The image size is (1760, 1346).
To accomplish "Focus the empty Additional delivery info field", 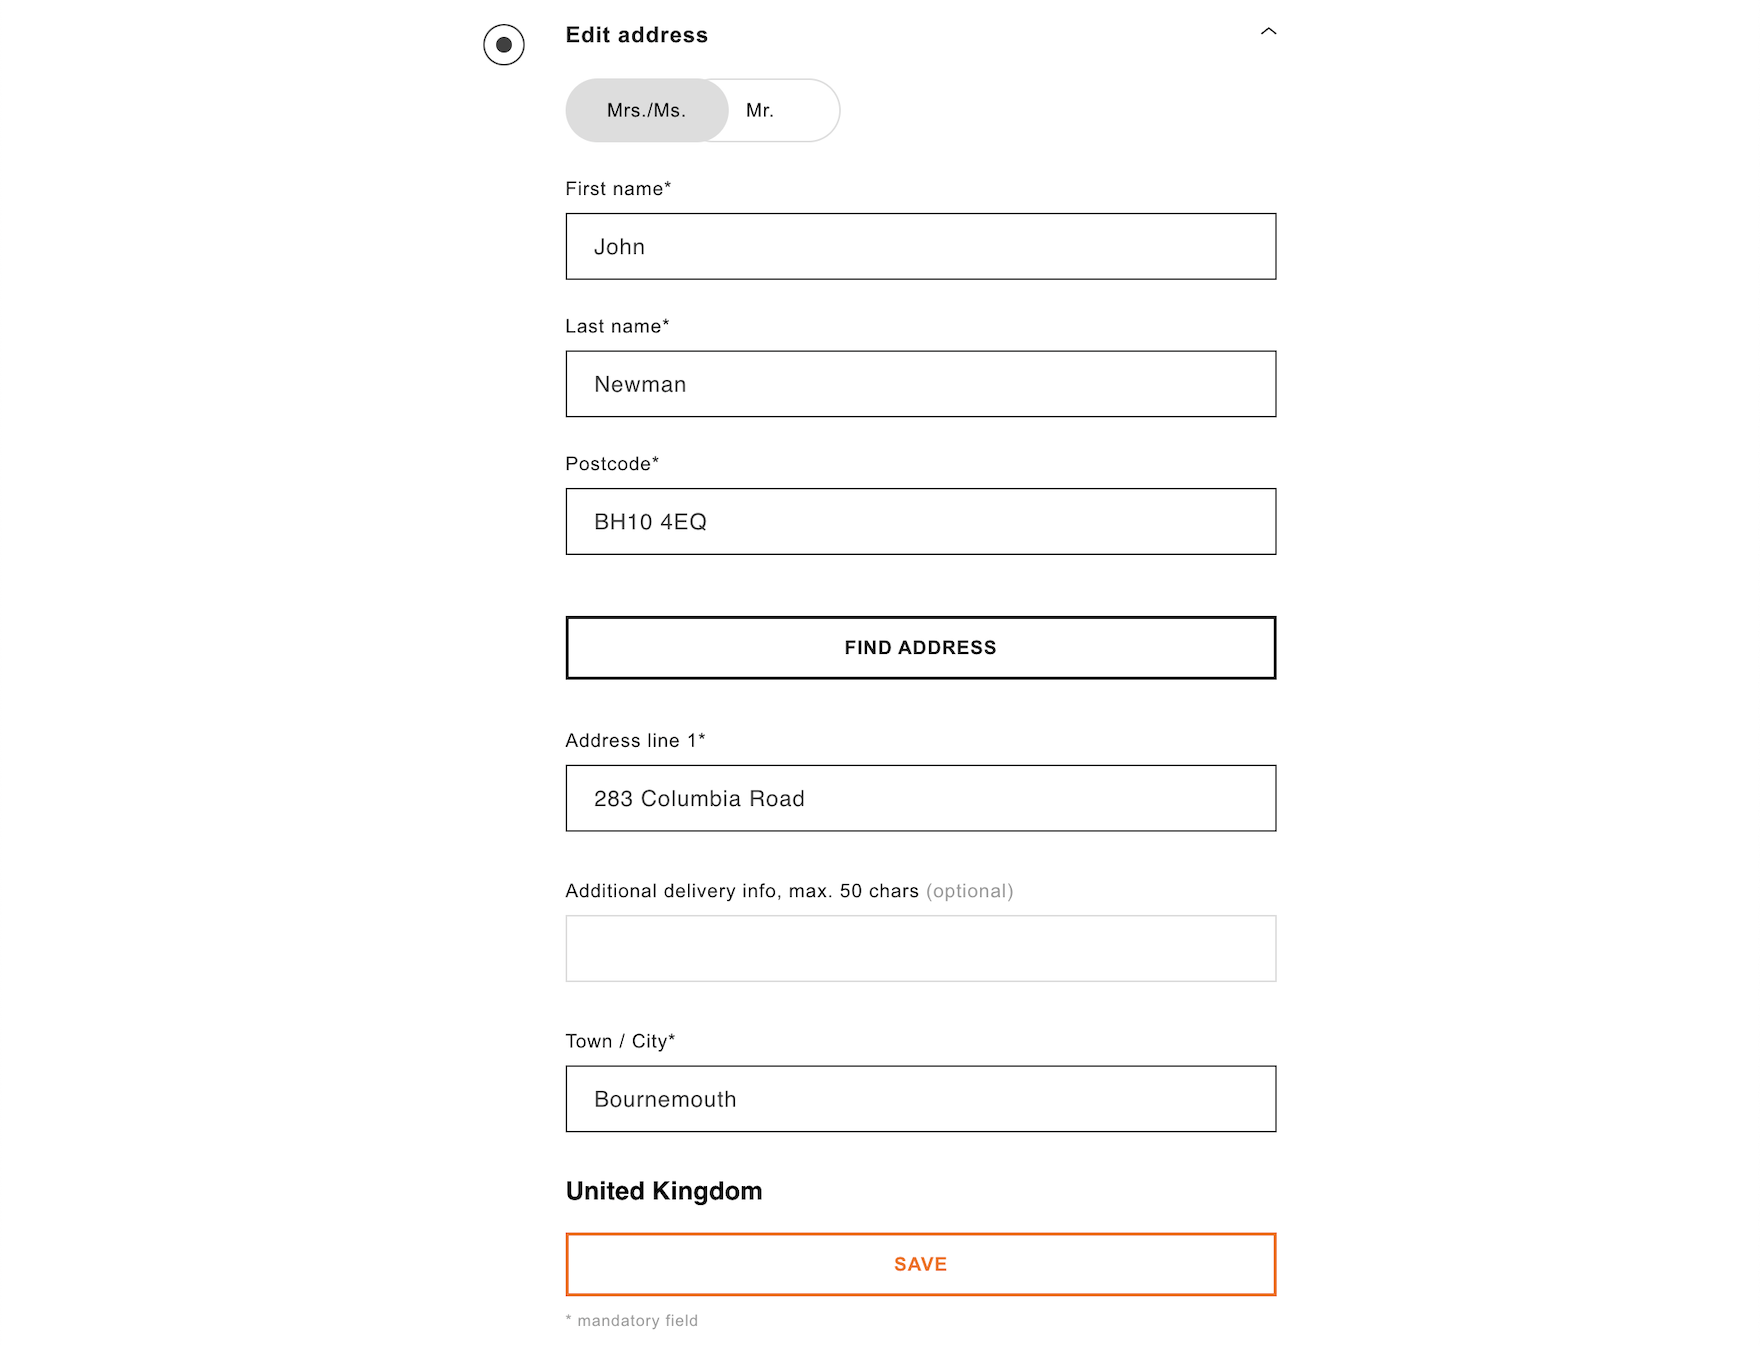I will click(x=920, y=949).
